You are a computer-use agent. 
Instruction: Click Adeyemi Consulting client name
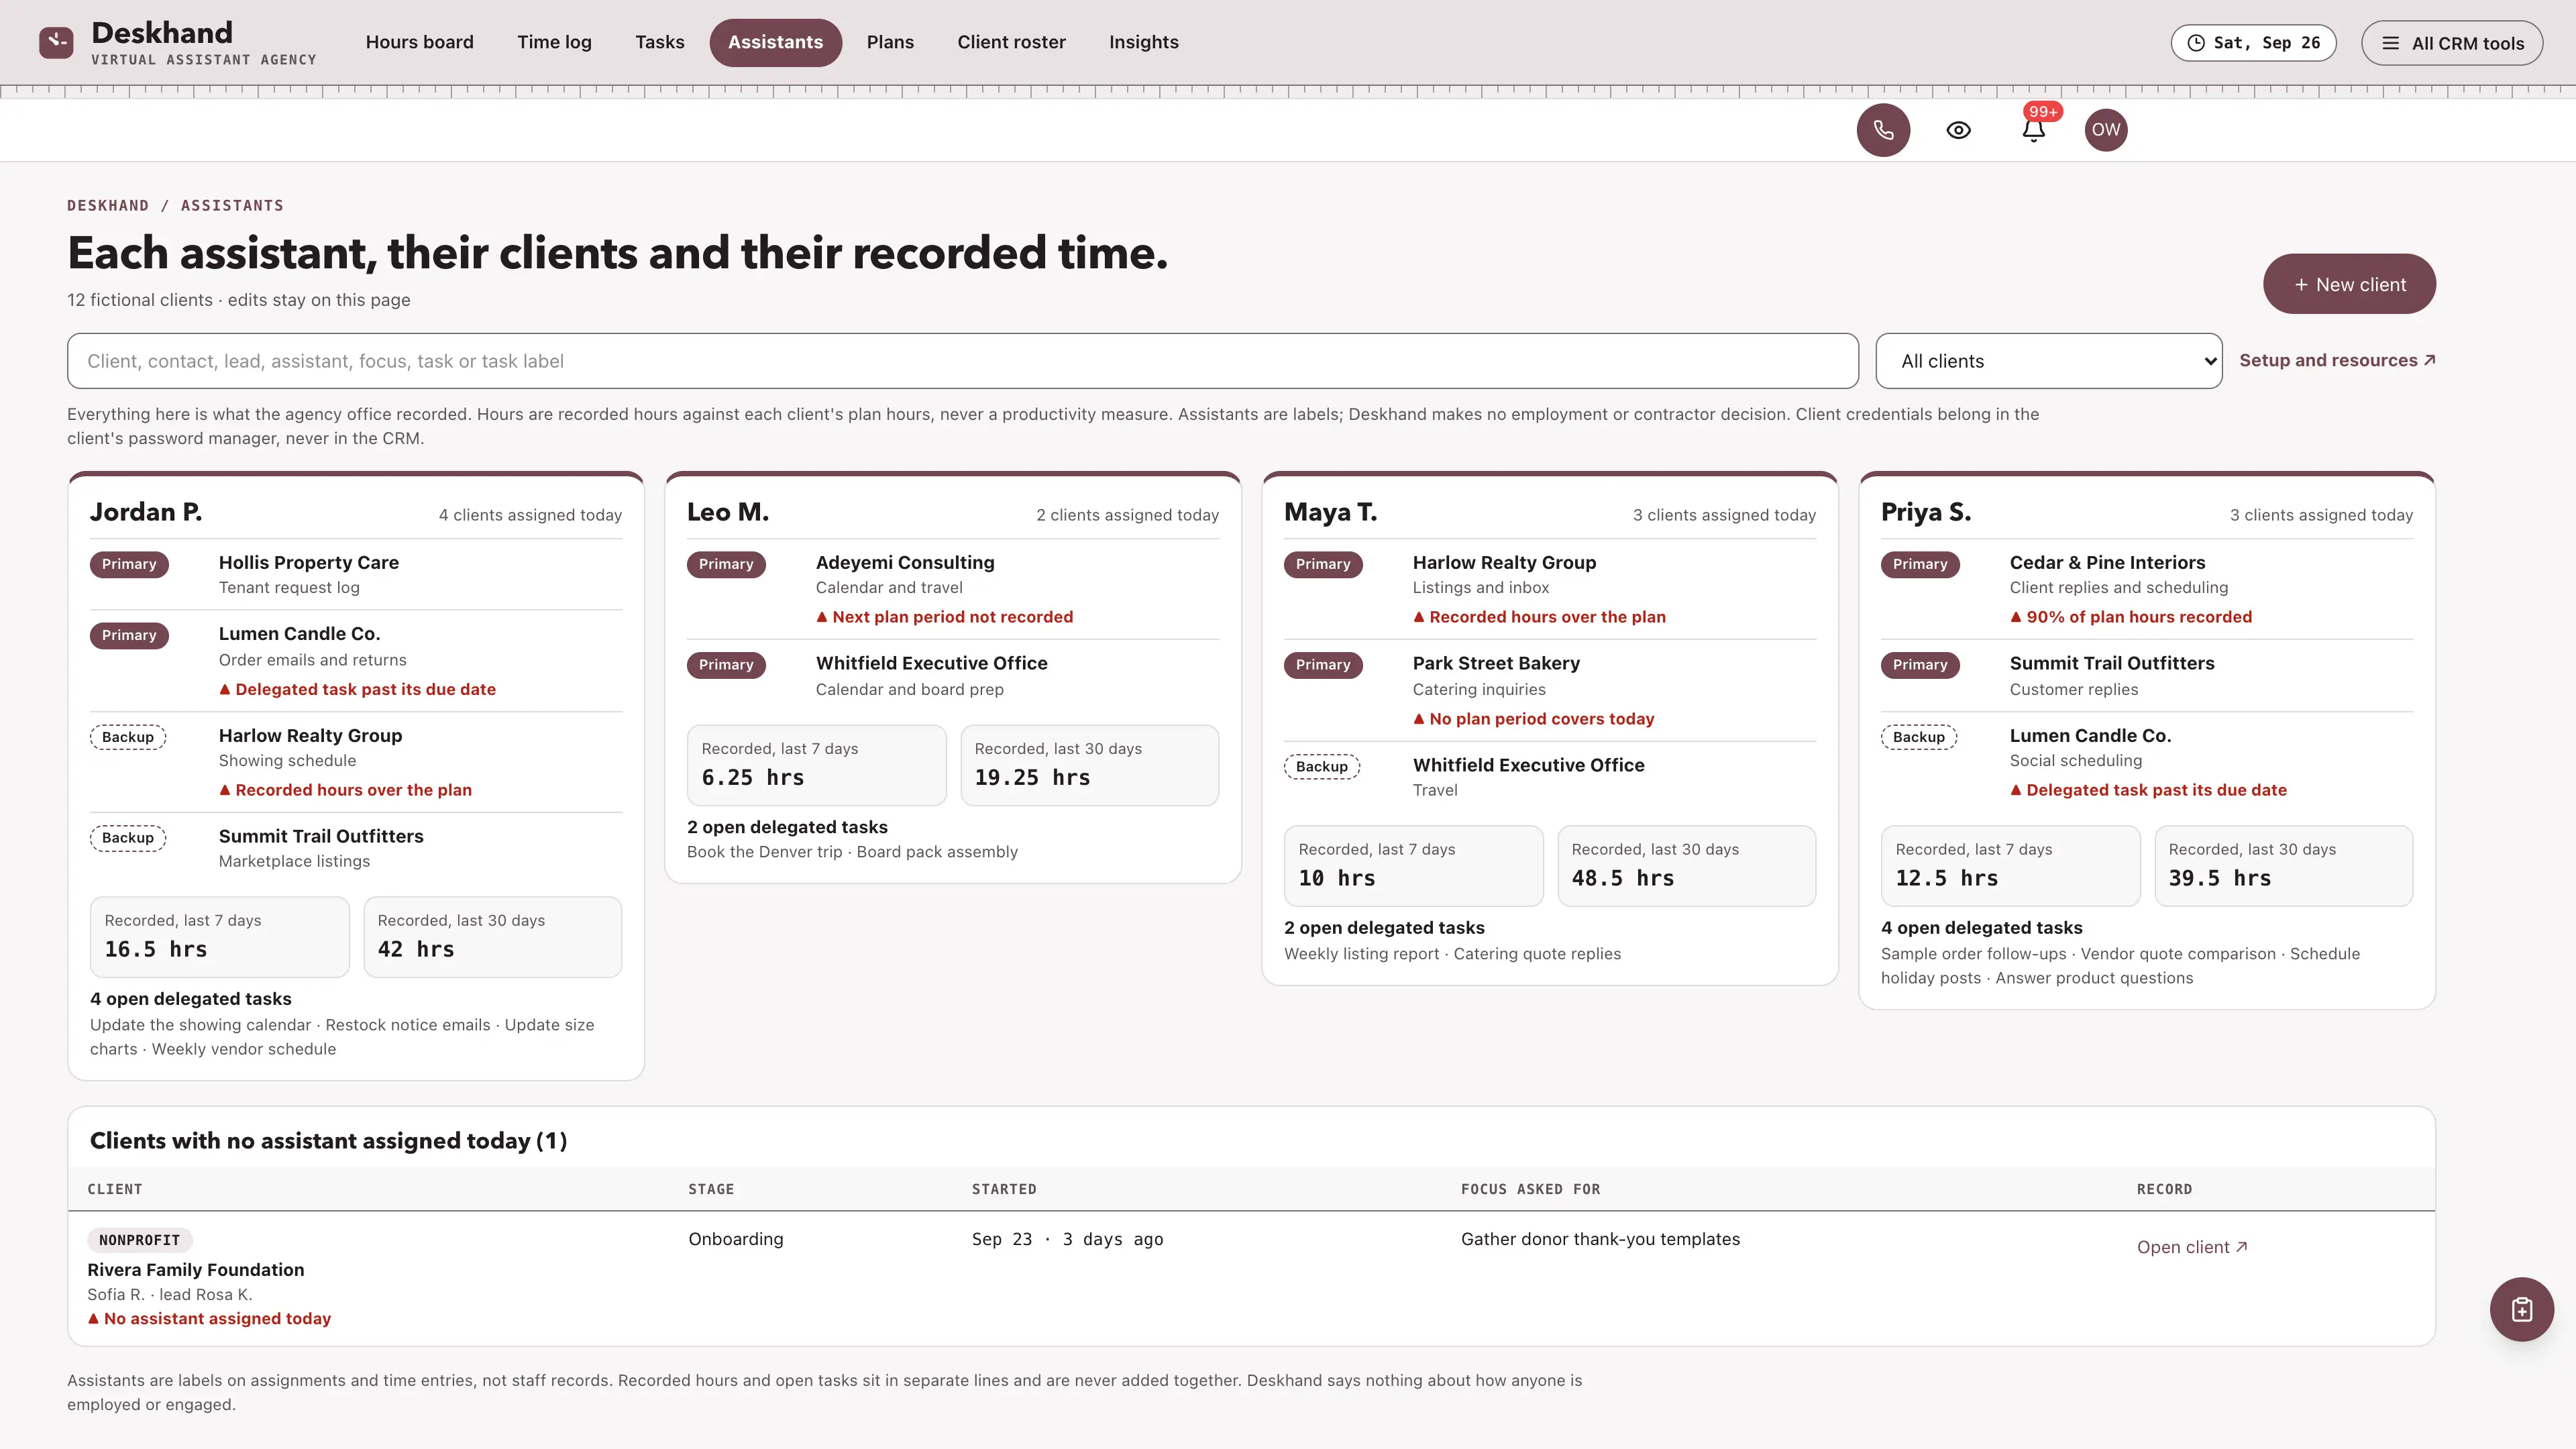click(905, 563)
